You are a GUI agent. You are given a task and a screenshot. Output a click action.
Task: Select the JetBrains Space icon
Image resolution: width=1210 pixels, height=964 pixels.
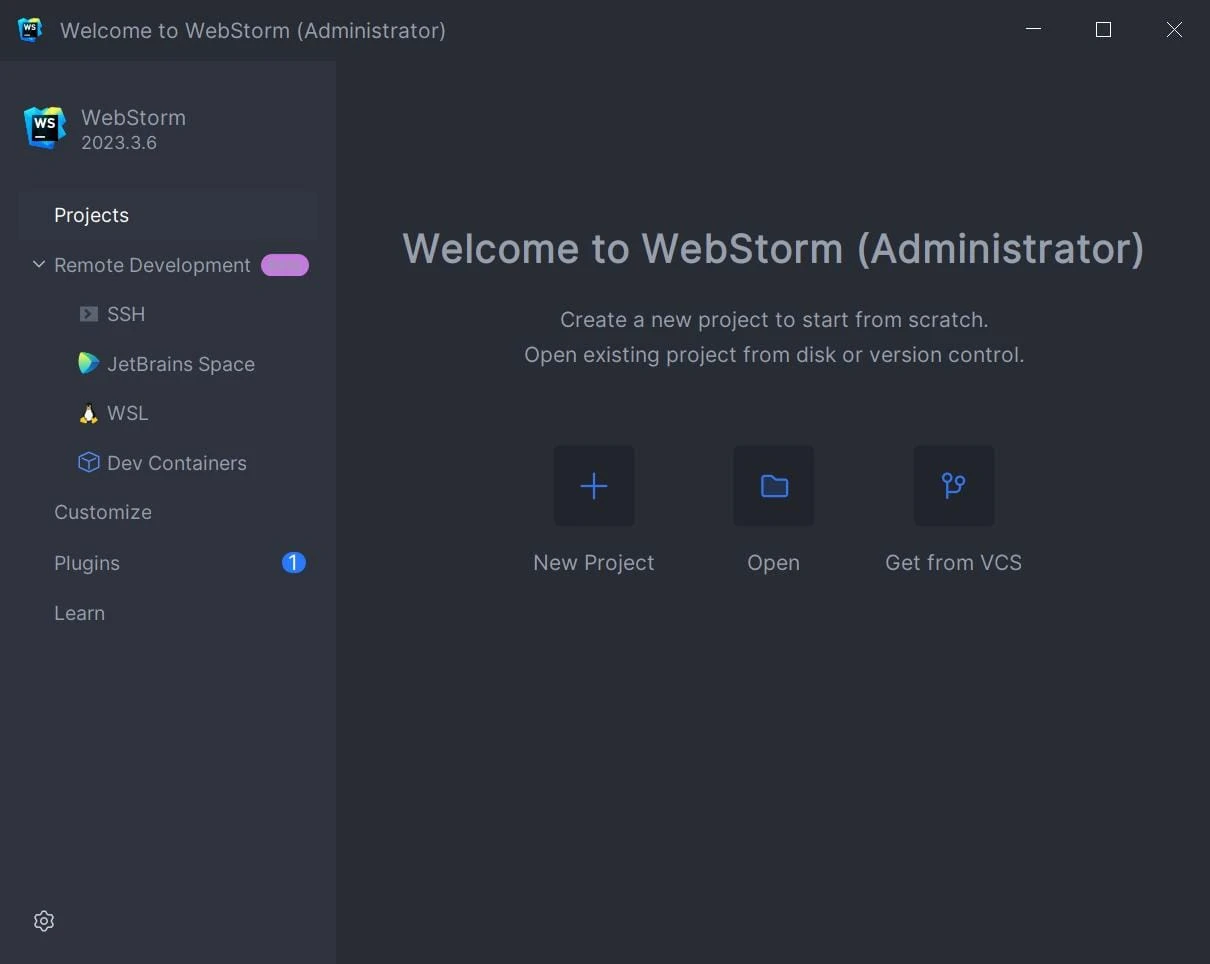pyautogui.click(x=88, y=363)
